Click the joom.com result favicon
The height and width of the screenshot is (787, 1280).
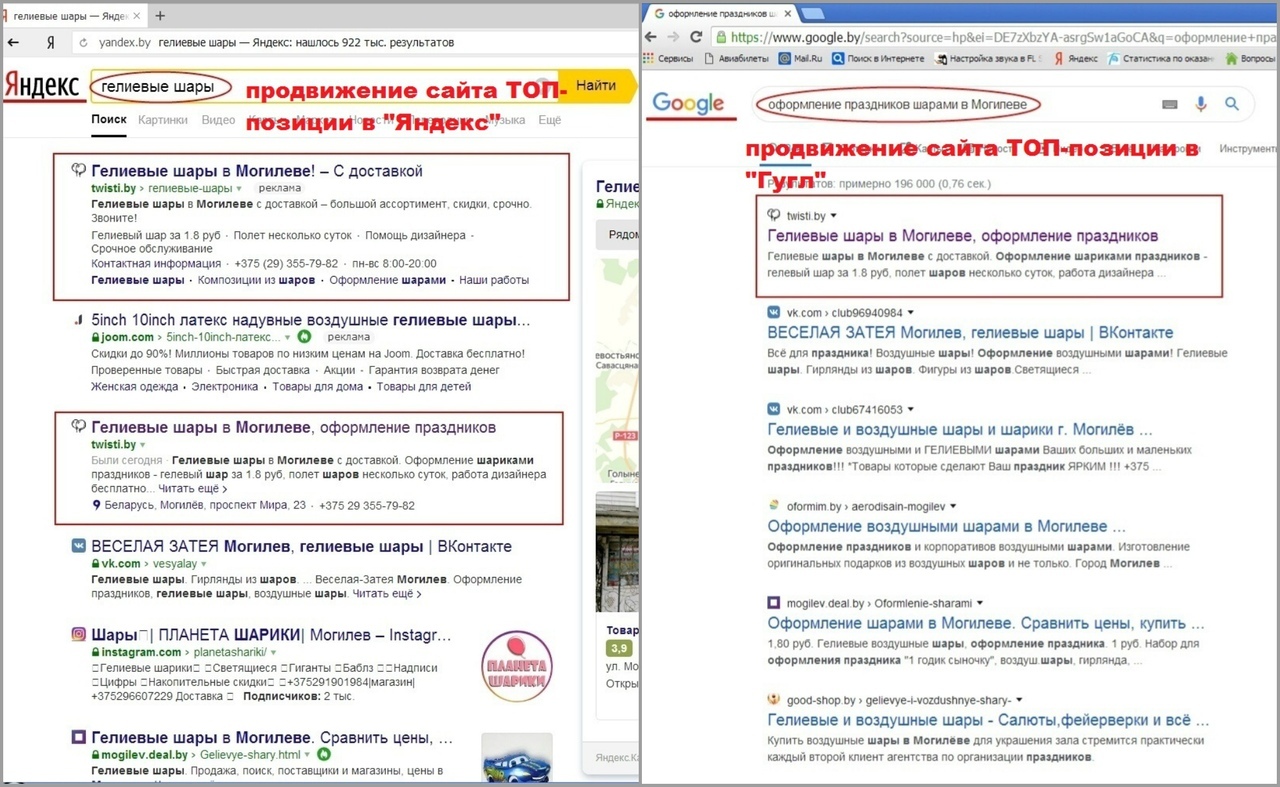(x=78, y=321)
